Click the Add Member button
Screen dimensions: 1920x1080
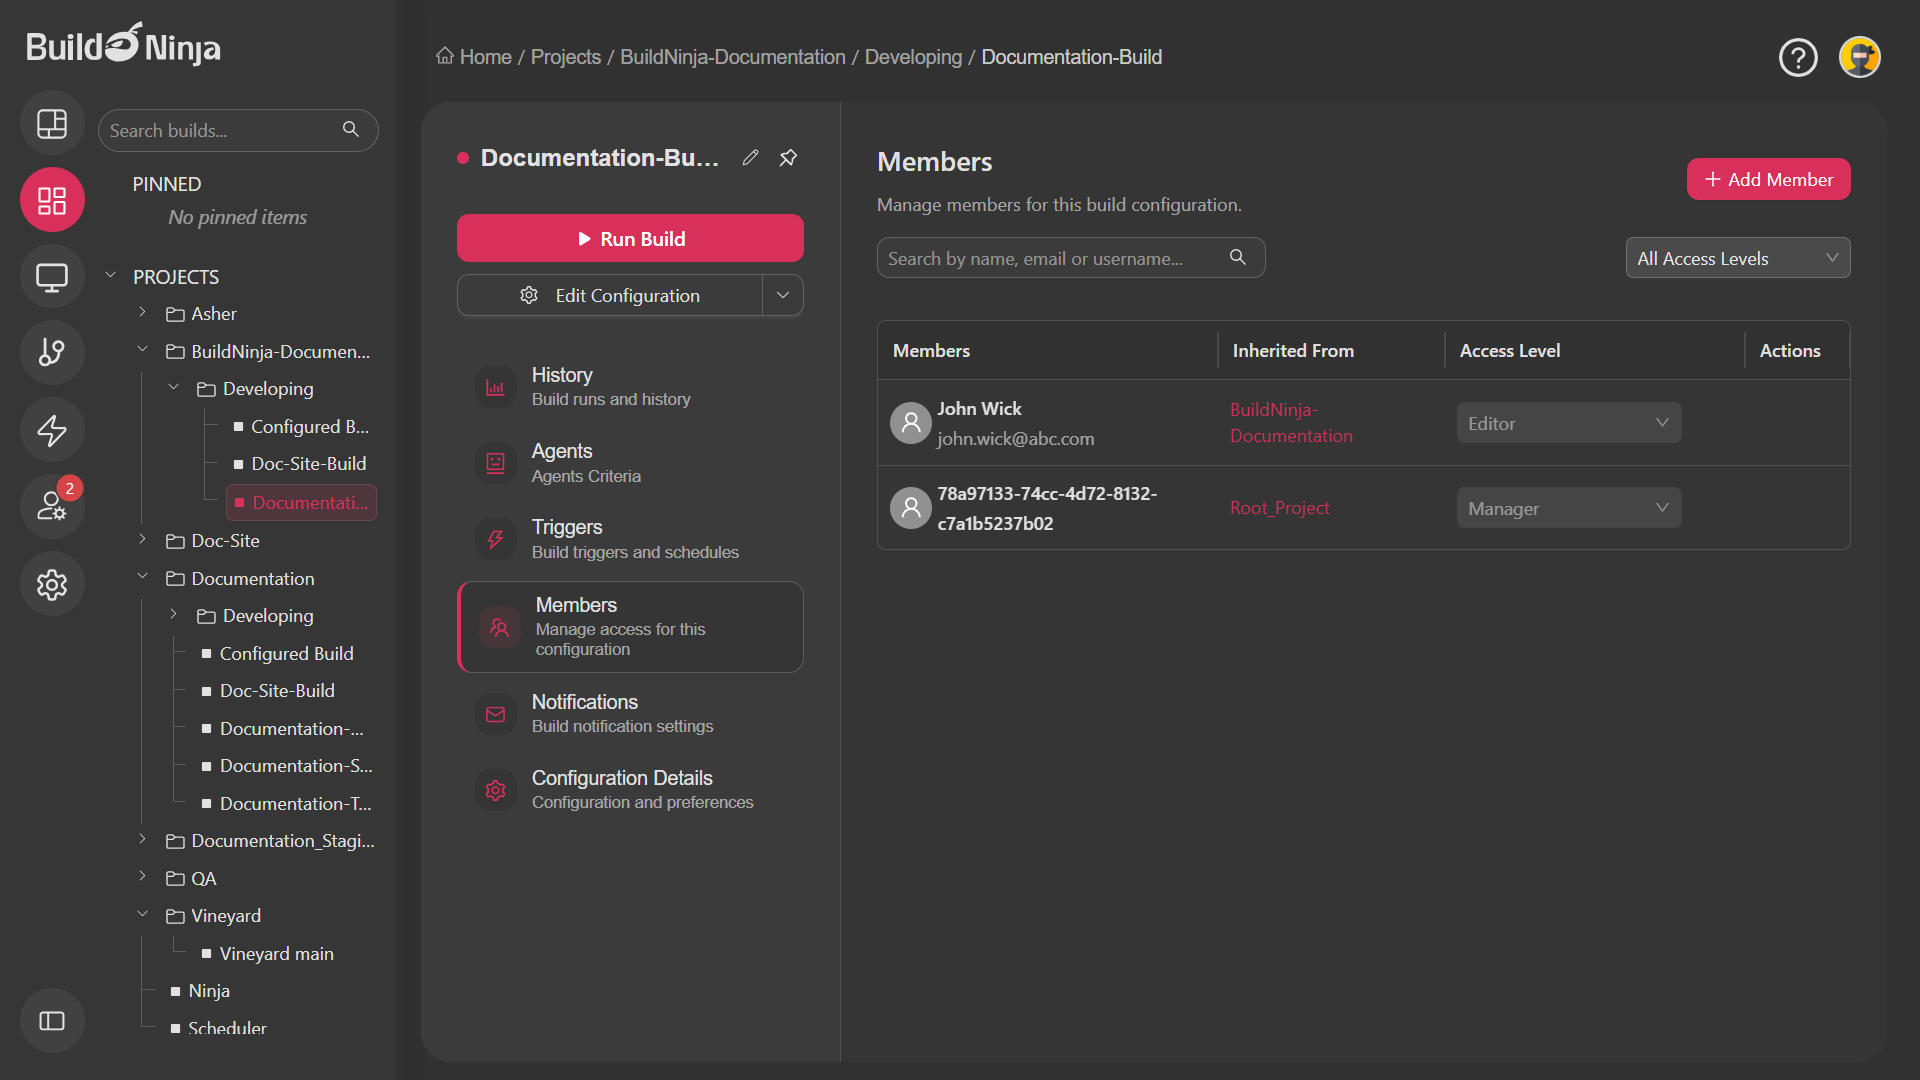pos(1768,179)
